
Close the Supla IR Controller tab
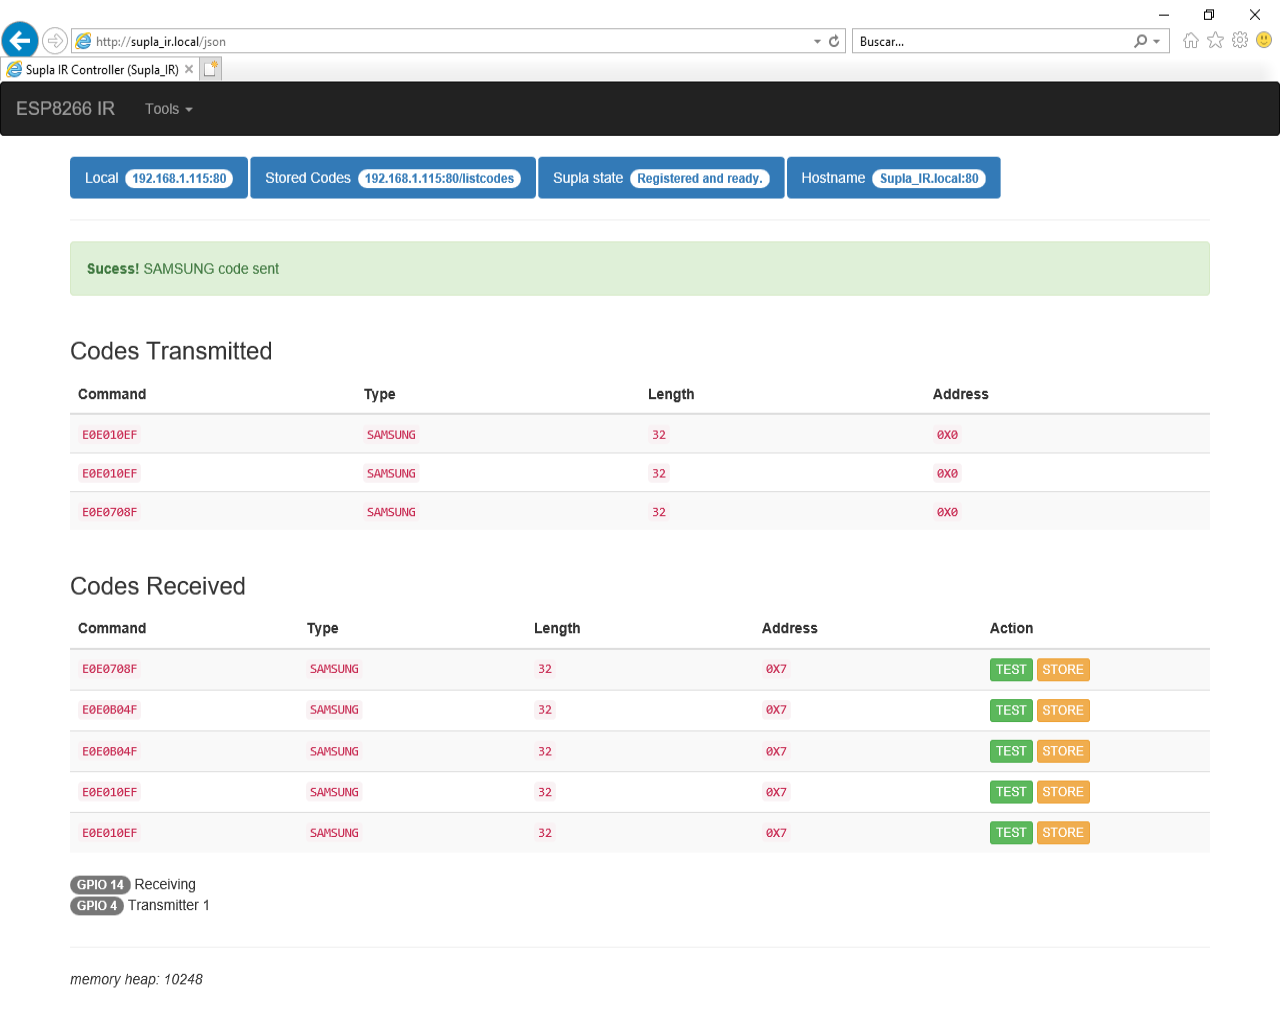tap(189, 69)
